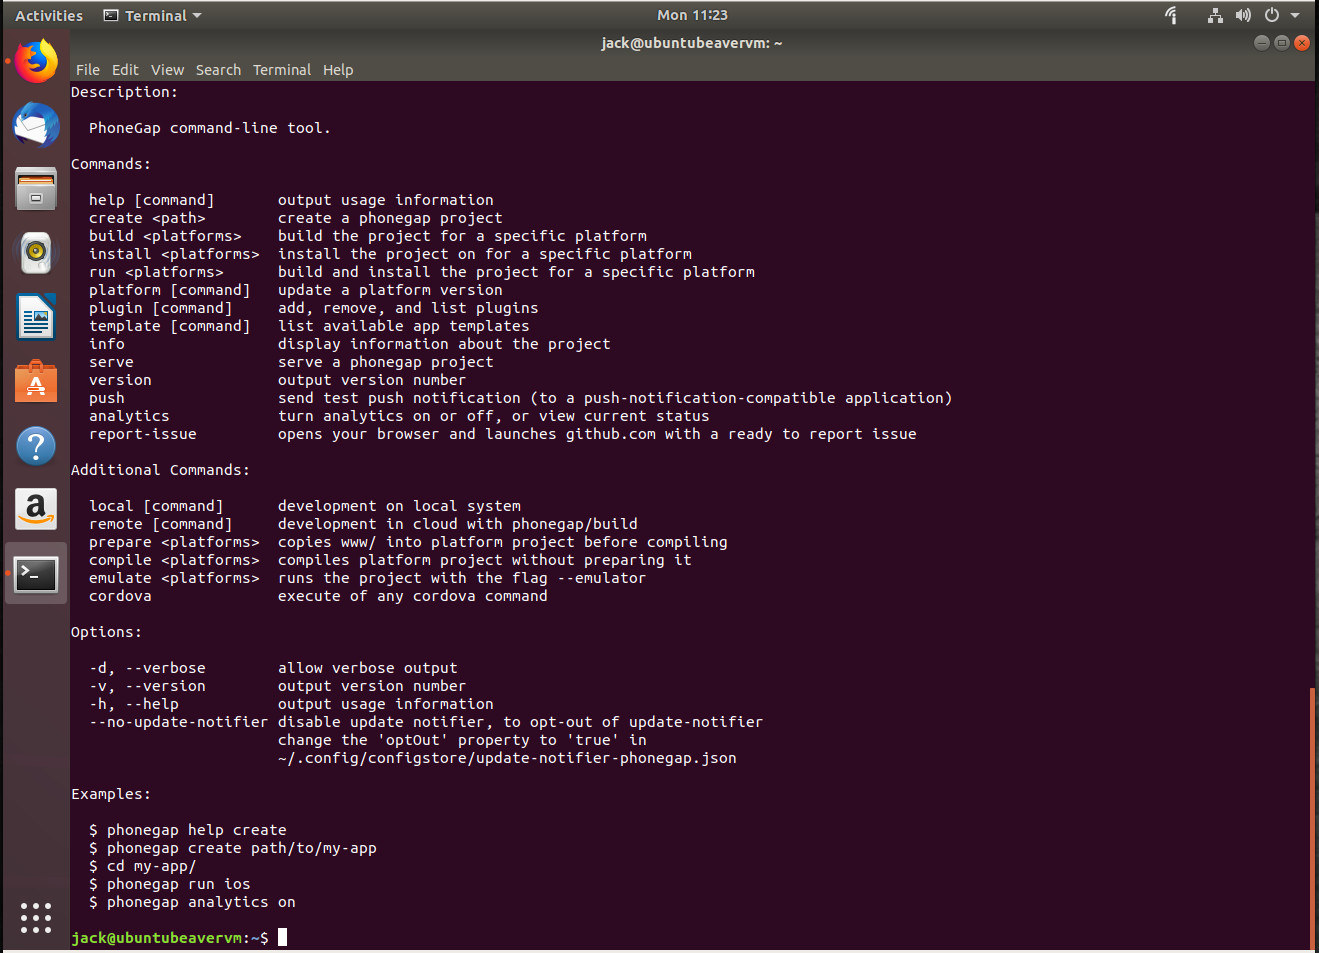This screenshot has width=1319, height=953.
Task: Click the power icon in top bar
Action: point(1272,15)
